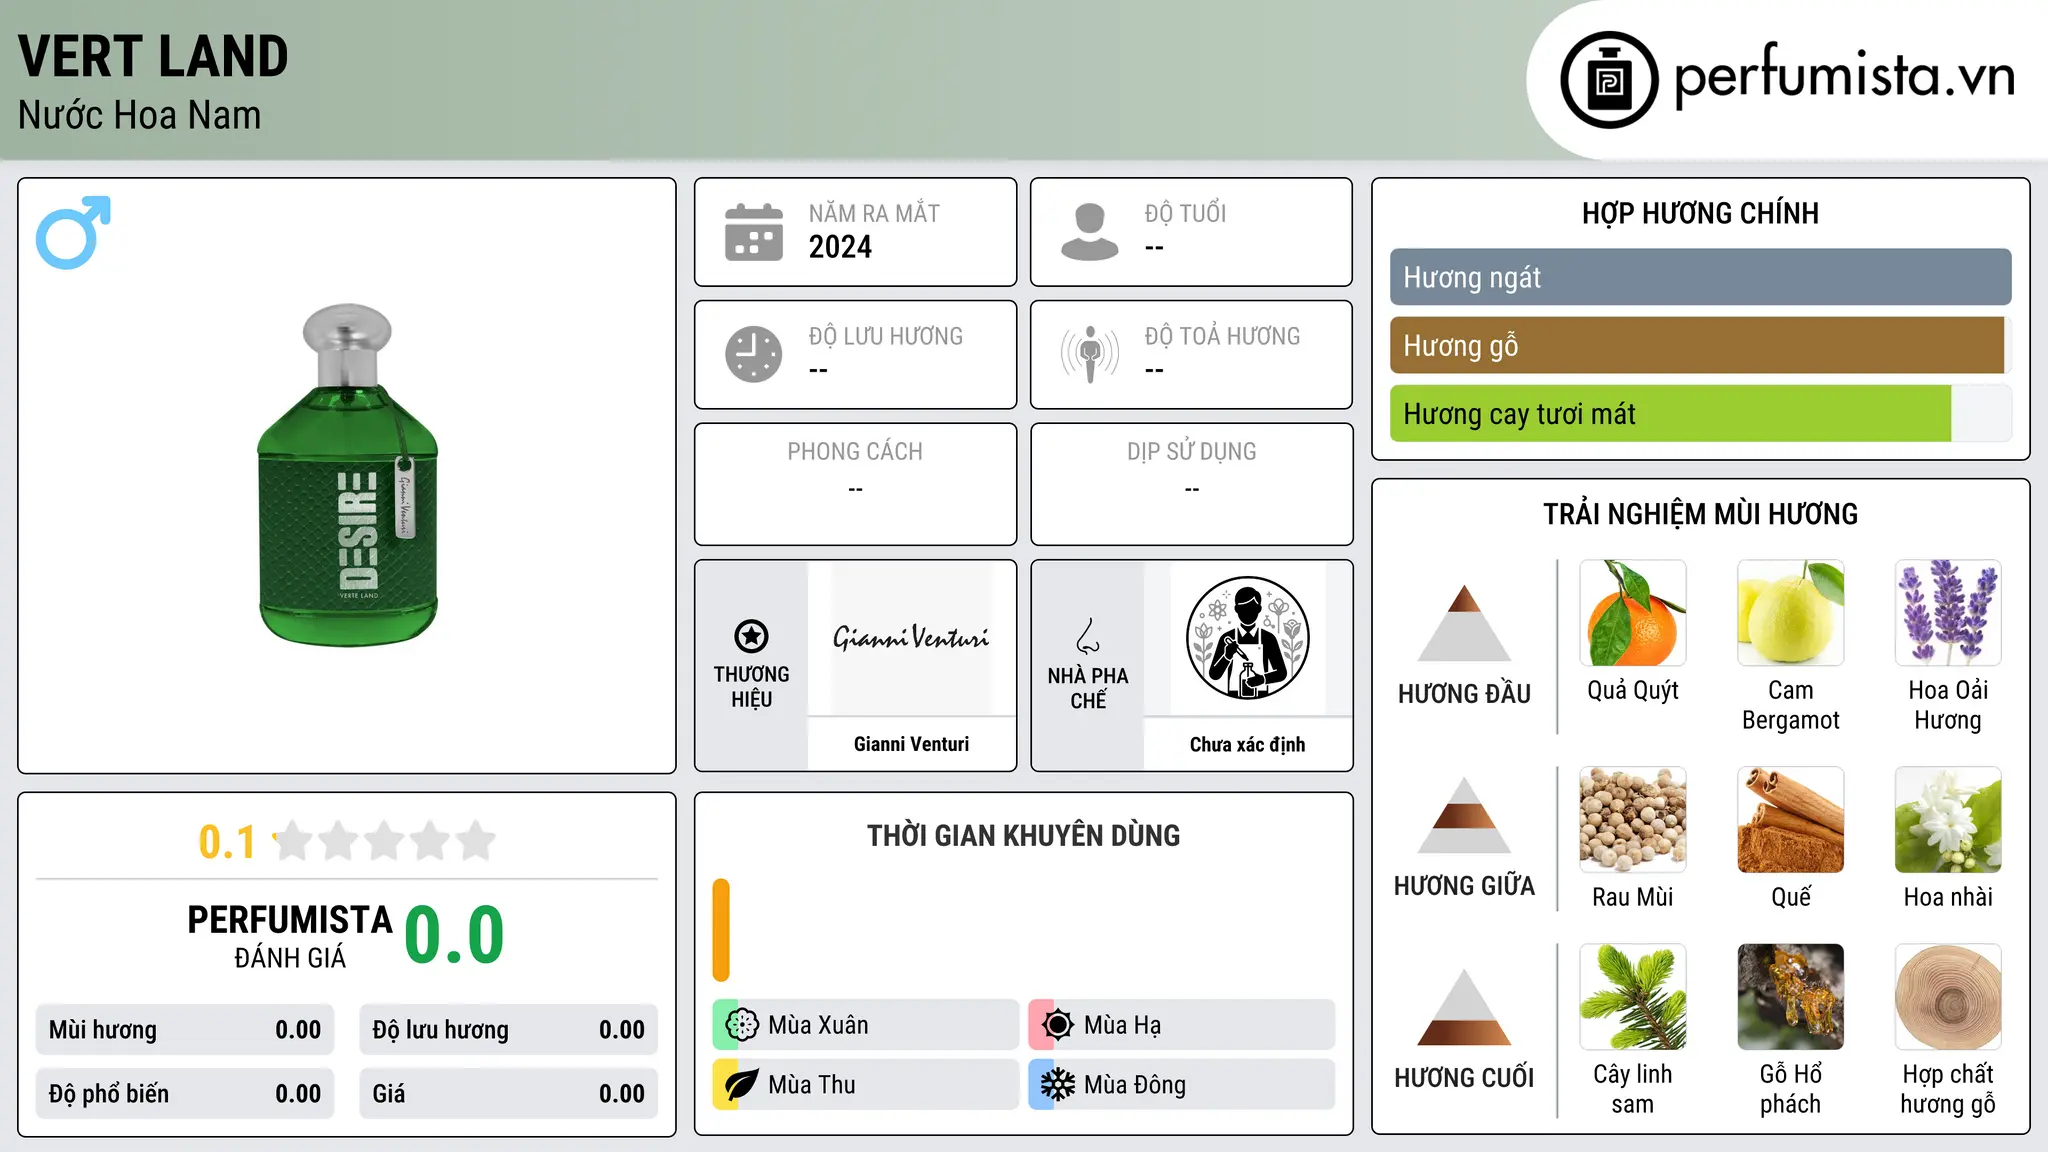Screen dimensions: 2048x1152
Task: Open the Hoa Oải Hương lavender image
Action: [1948, 613]
